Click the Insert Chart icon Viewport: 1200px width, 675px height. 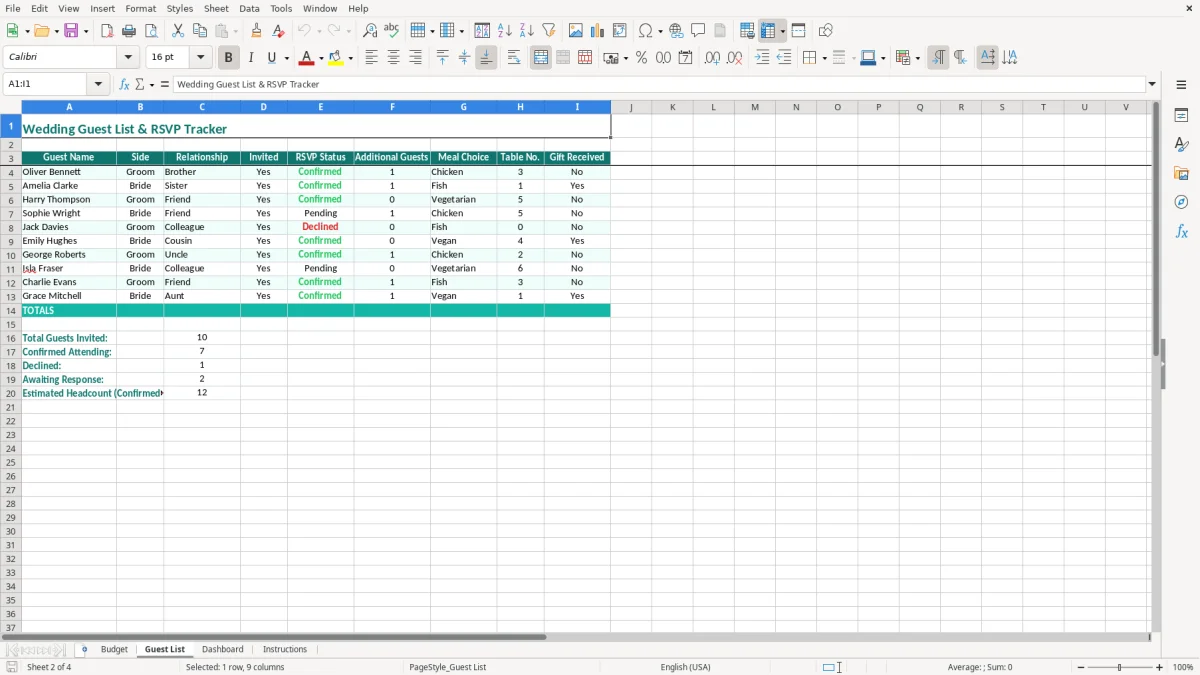[x=597, y=31]
